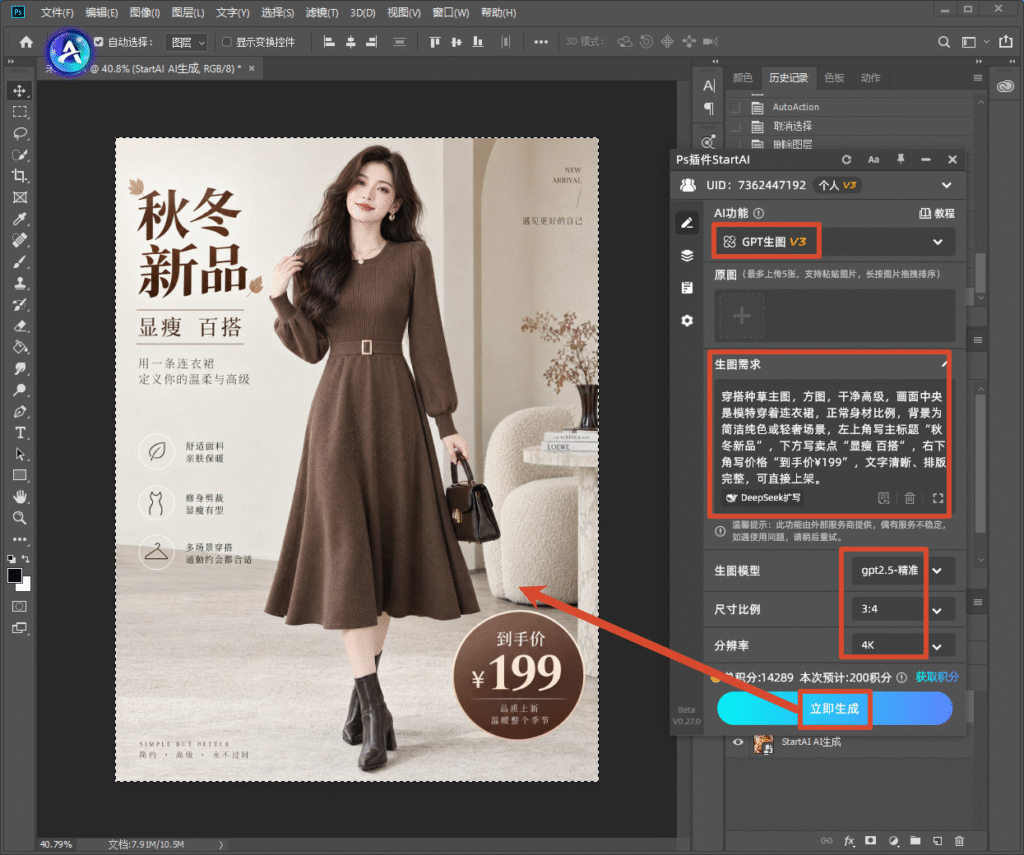Click the DeepSeek扩写 button
This screenshot has height=855, width=1024.
(x=763, y=498)
